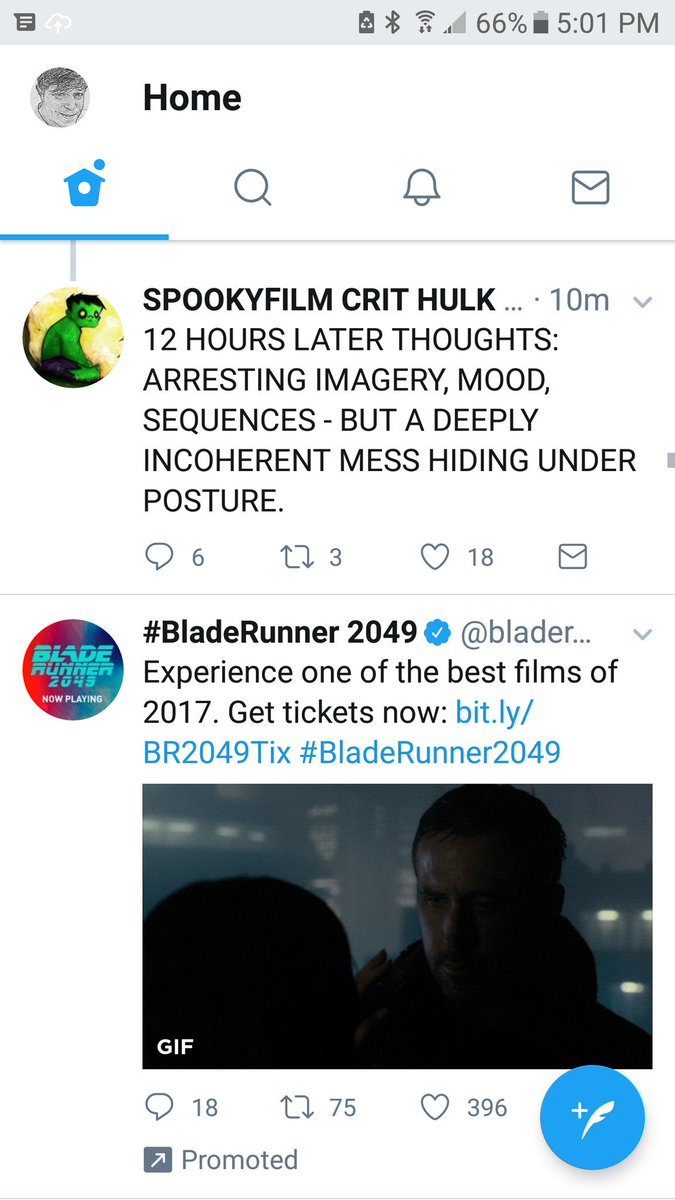Expand the Film Crit Hulk tweet options chevron
The width and height of the screenshot is (675, 1200).
[643, 301]
